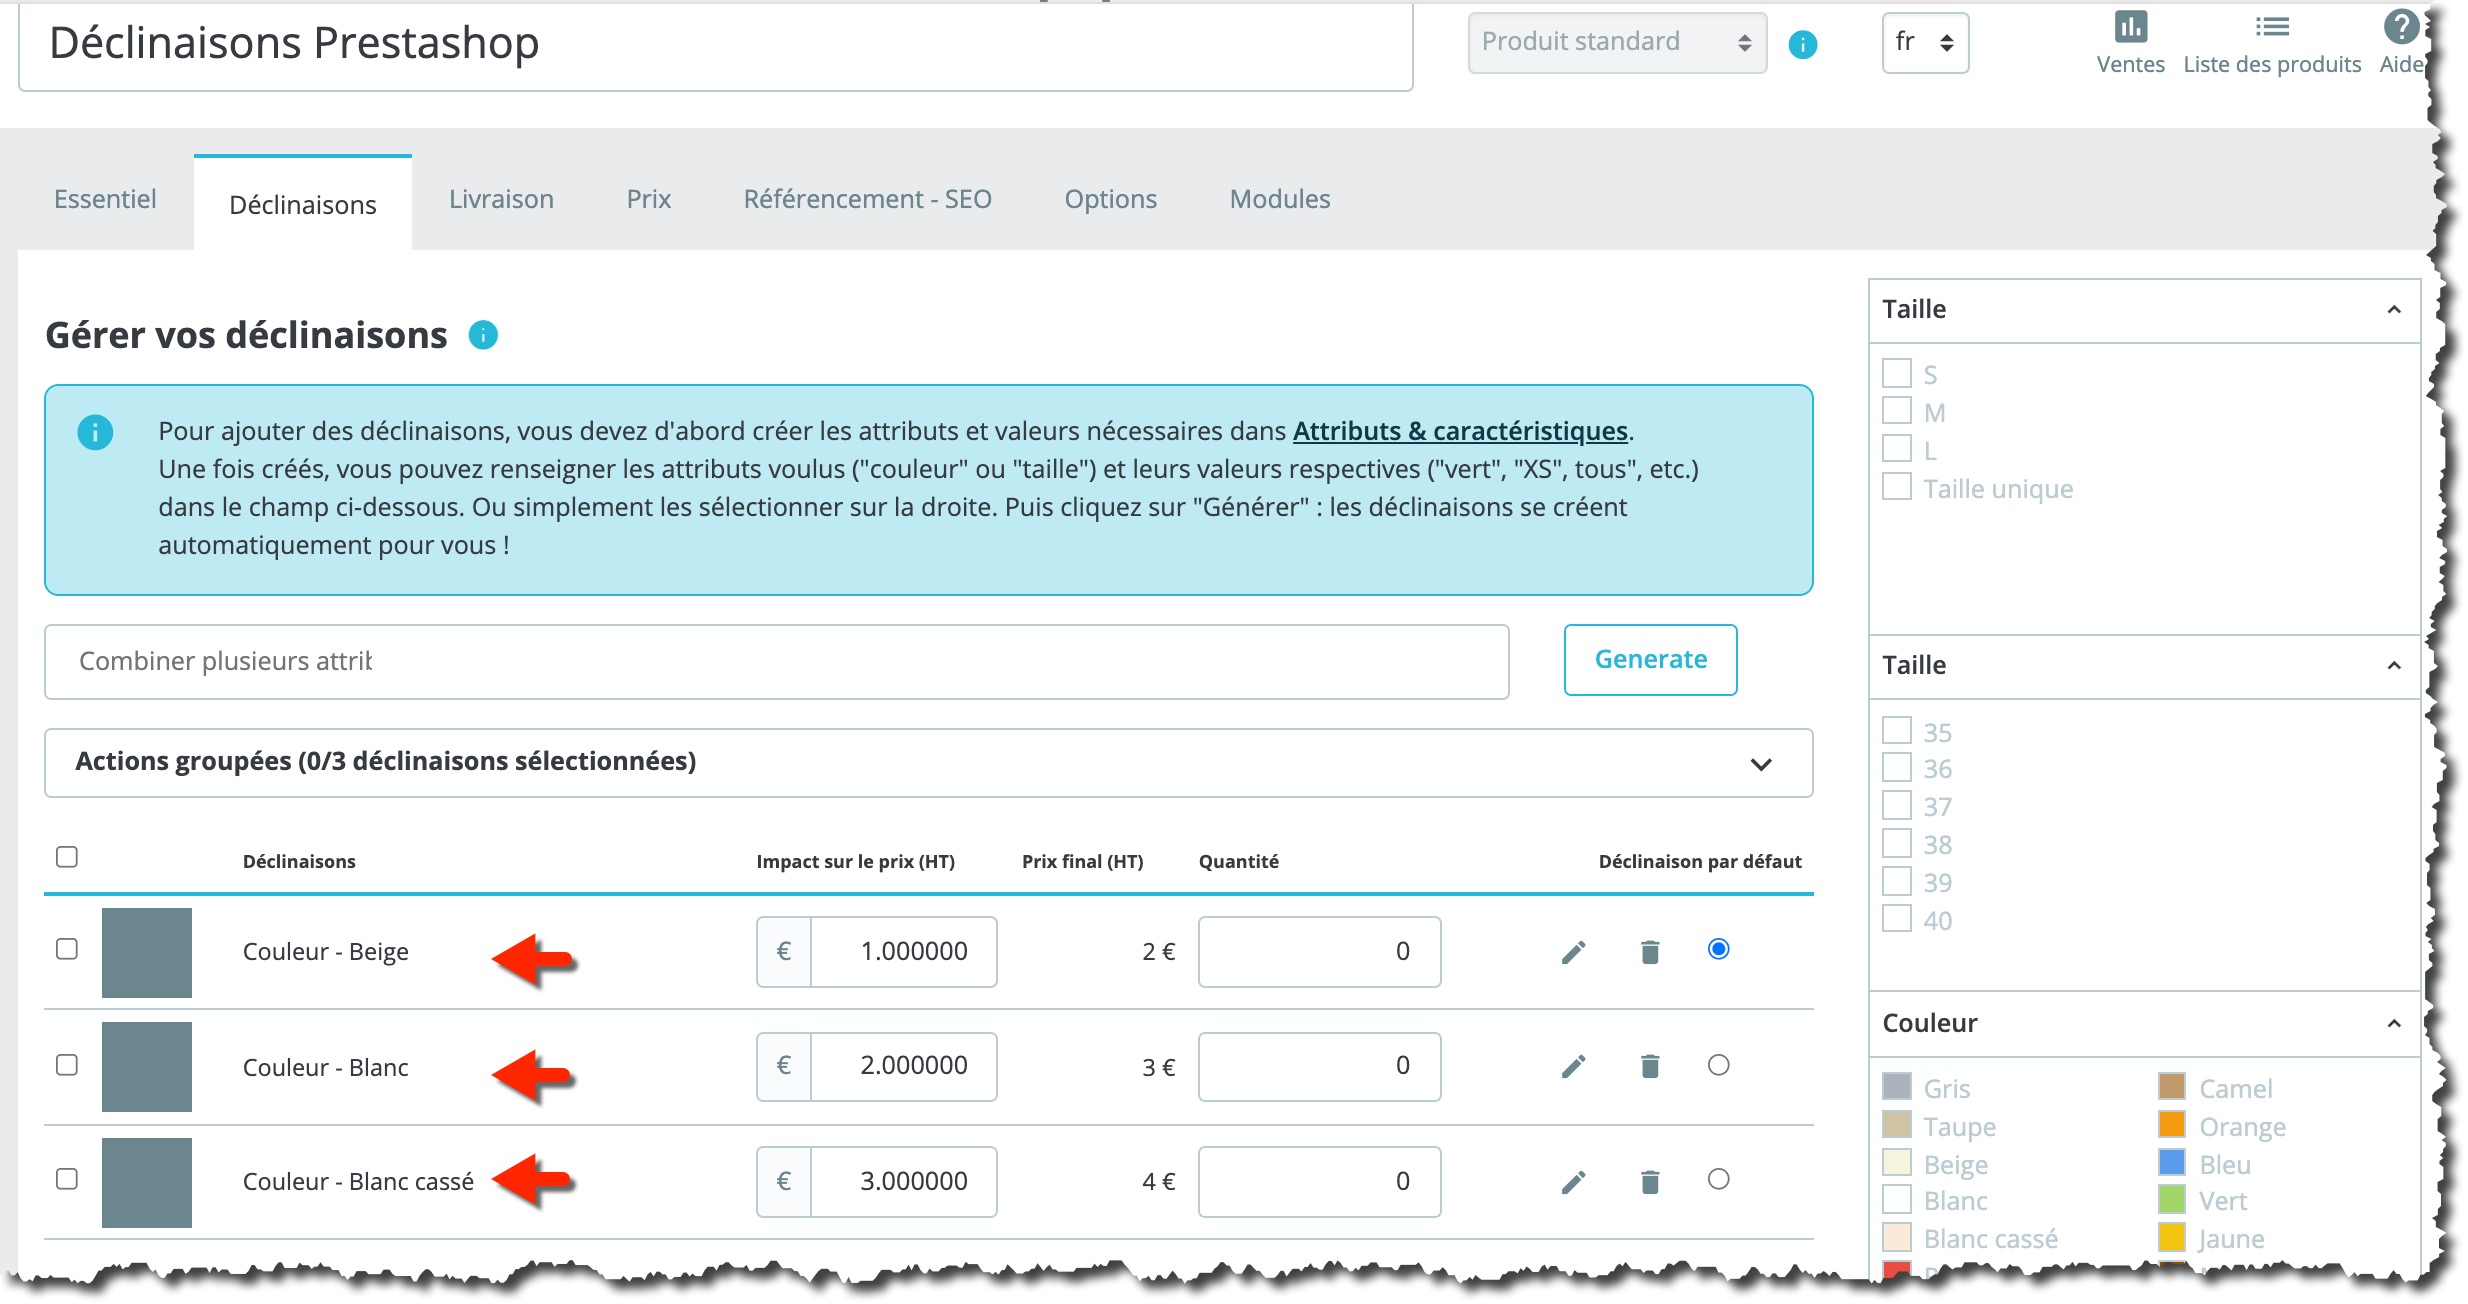The width and height of the screenshot is (2468, 1304).
Task: Switch to the Modules tab
Action: point(1280,199)
